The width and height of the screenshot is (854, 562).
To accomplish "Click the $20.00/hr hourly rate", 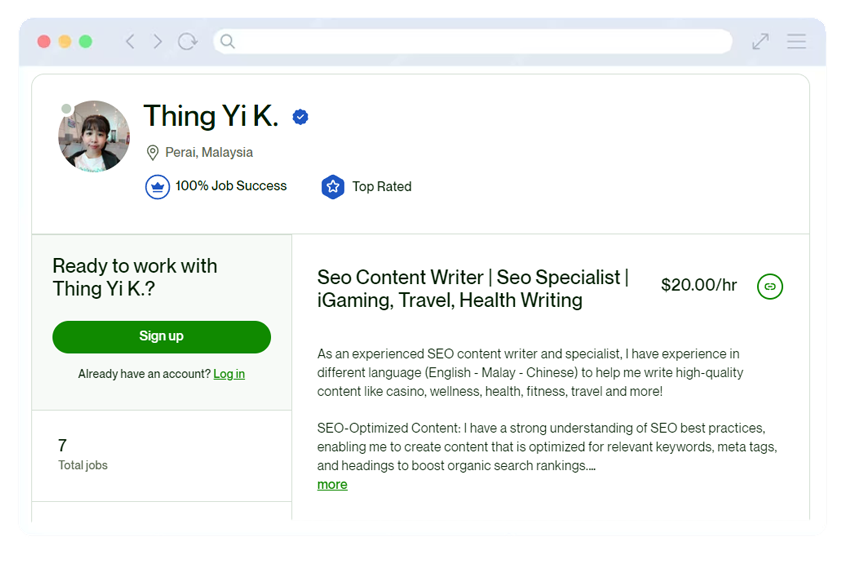I will coord(699,286).
